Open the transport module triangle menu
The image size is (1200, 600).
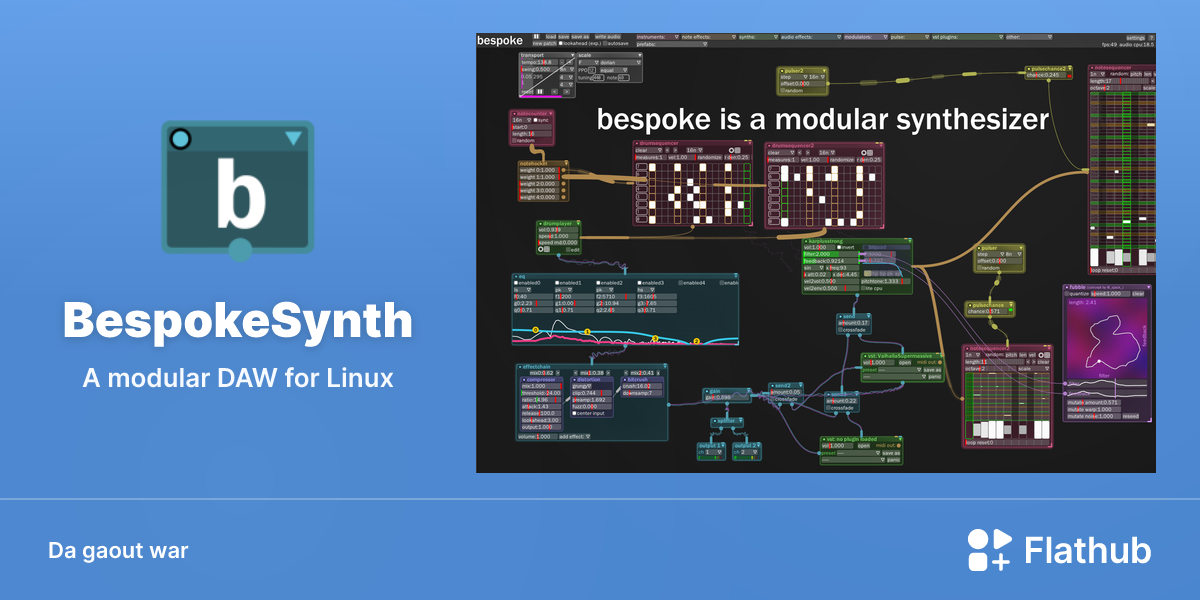point(573,55)
